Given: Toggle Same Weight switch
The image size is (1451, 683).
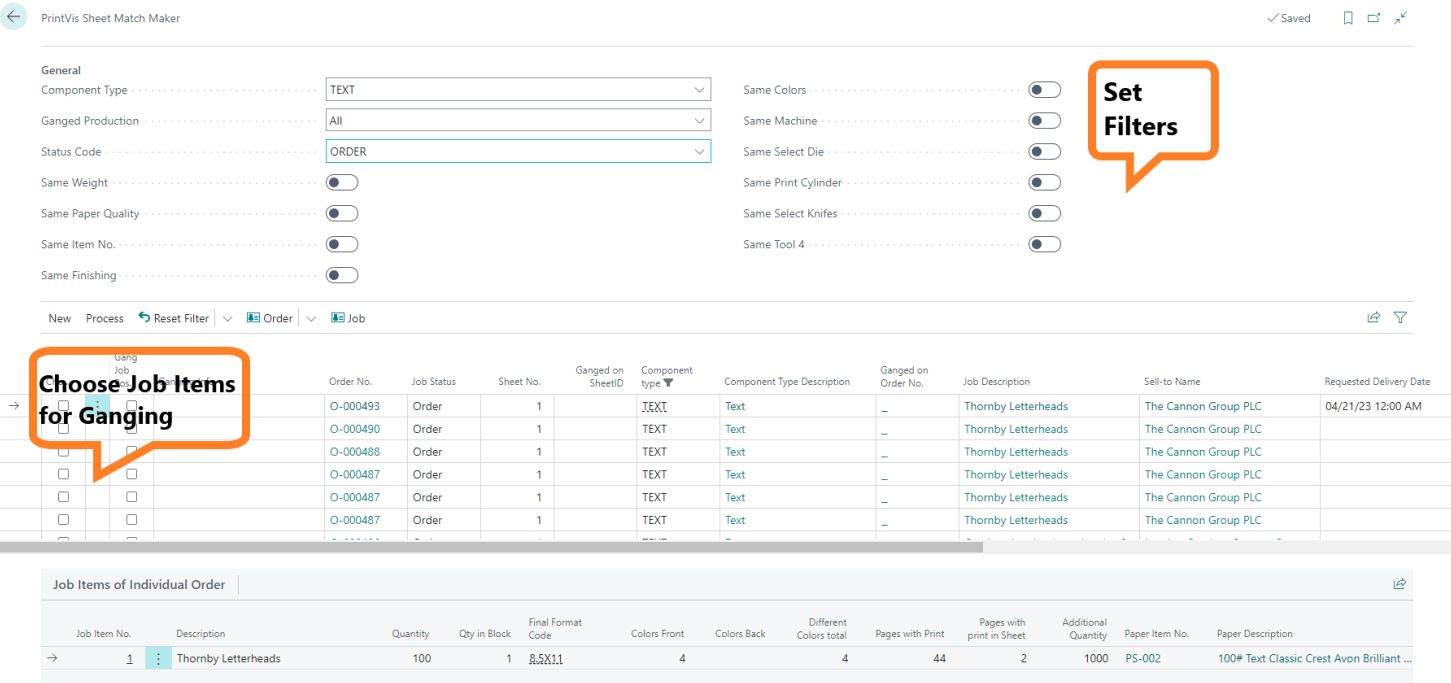Looking at the screenshot, I should click(x=342, y=182).
